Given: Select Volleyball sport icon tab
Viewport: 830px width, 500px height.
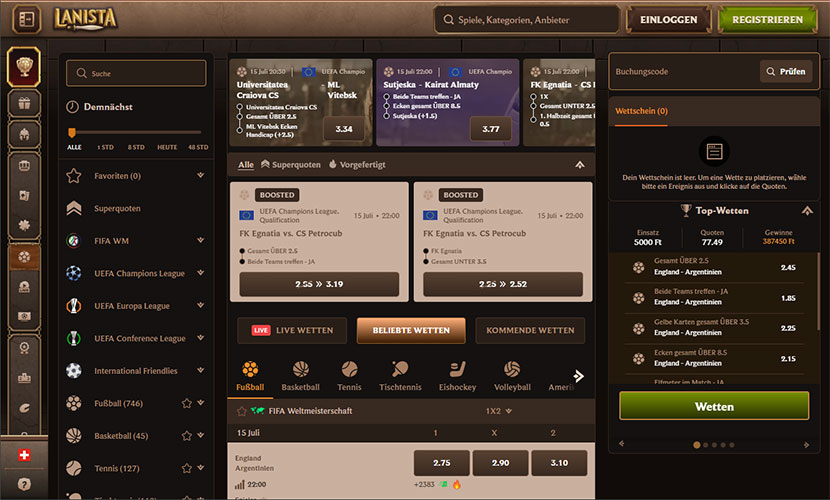Looking at the screenshot, I should 512,376.
